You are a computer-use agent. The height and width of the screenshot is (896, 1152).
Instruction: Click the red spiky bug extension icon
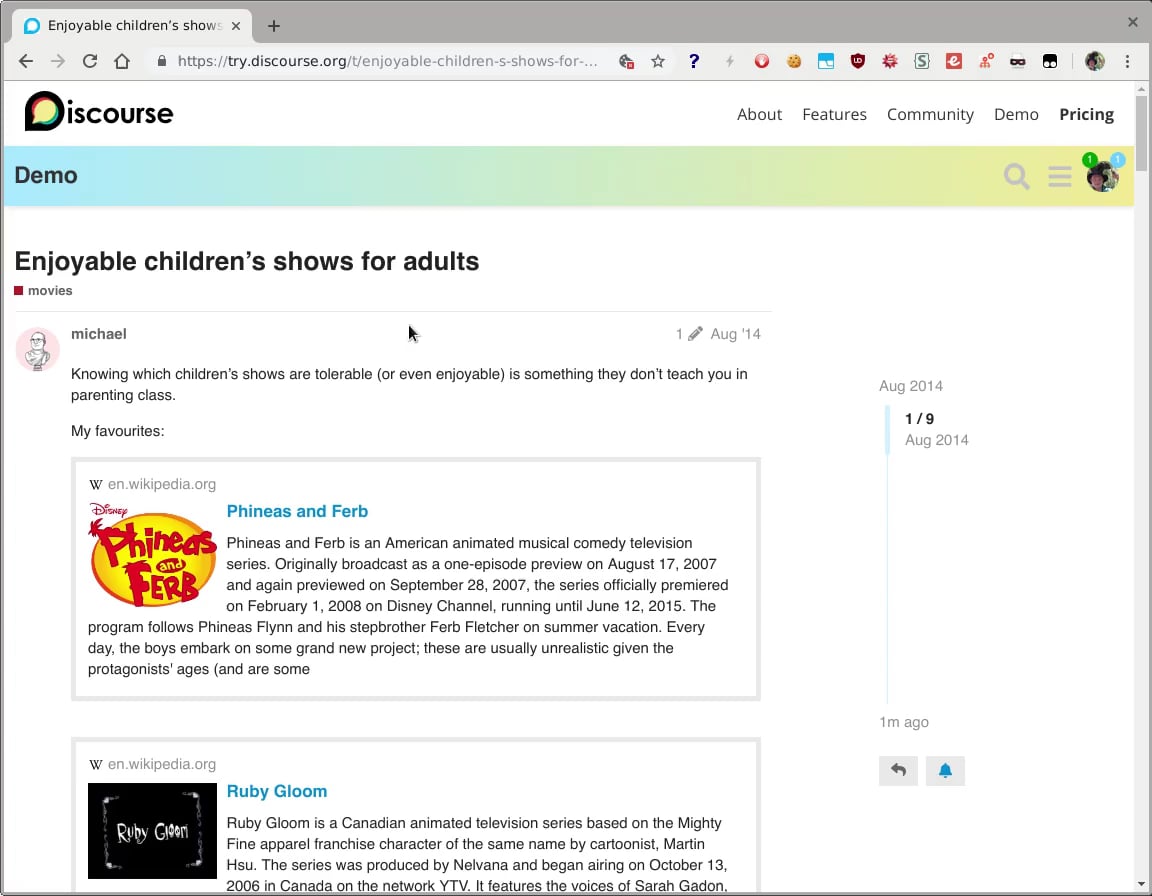(890, 61)
